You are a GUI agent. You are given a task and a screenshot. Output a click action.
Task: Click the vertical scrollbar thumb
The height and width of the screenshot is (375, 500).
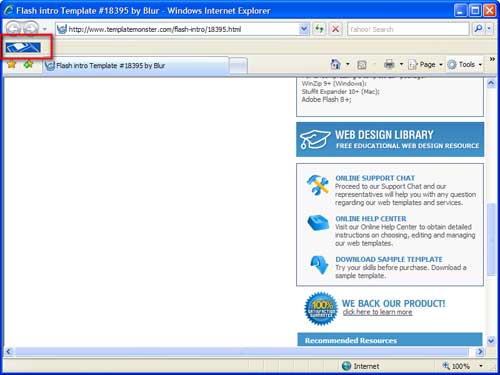pos(491,239)
